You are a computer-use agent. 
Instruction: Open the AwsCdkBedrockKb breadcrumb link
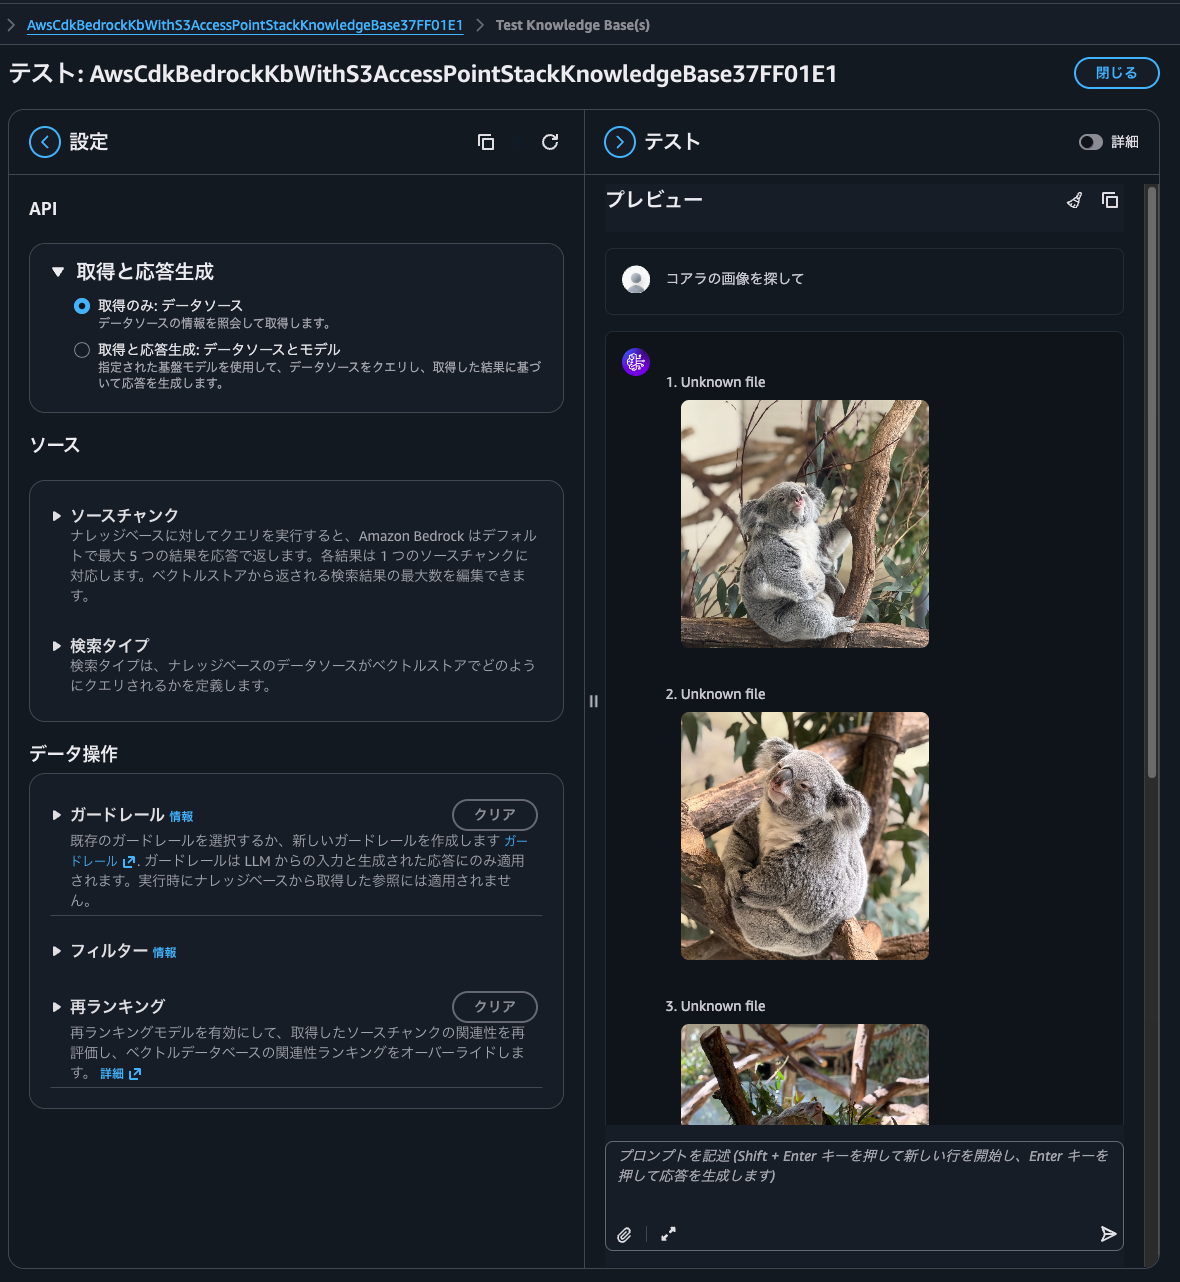[245, 25]
